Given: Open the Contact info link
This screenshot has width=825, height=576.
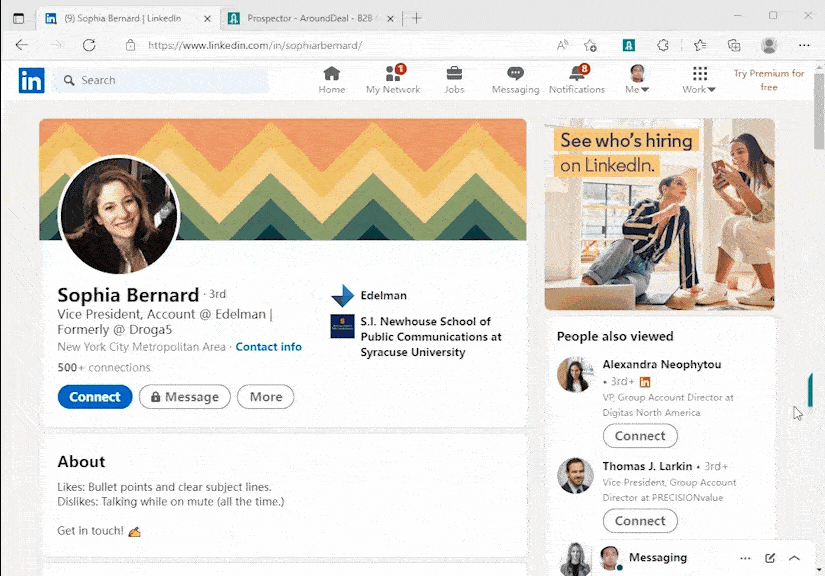Looking at the screenshot, I should coord(268,347).
